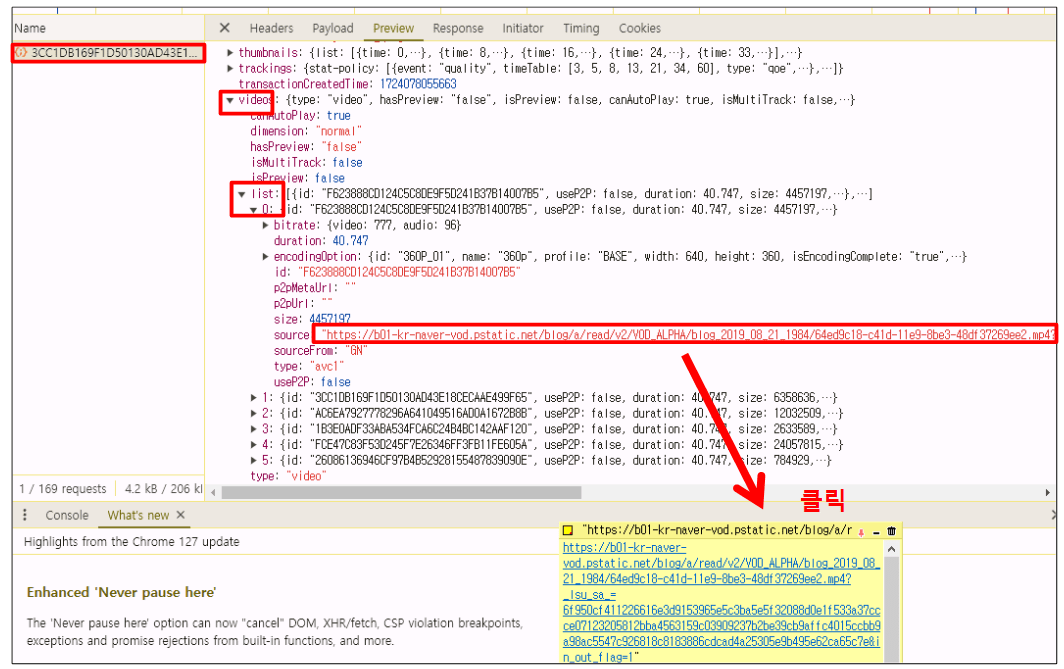This screenshot has height=669, width=1064.
Task: Collapse list item 0
Action: (x=254, y=210)
